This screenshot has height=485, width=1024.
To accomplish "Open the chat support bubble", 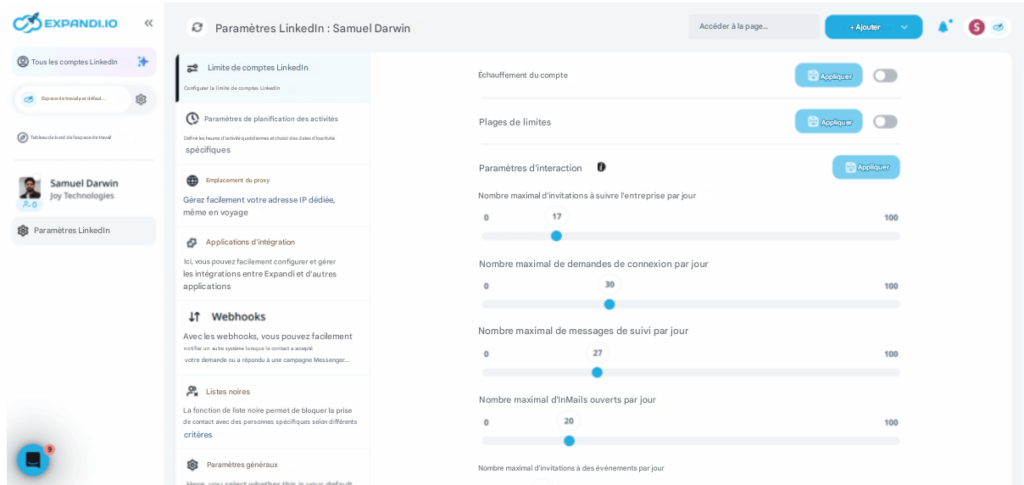I will (x=33, y=460).
